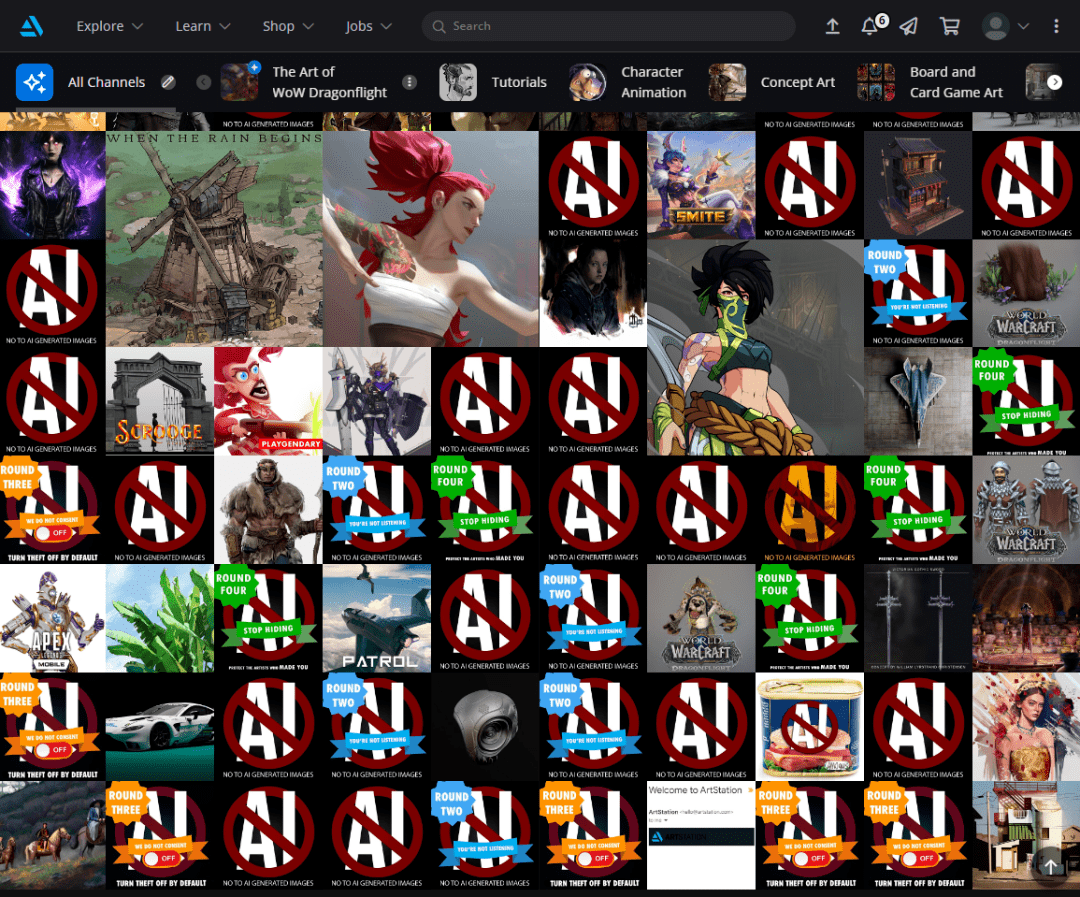This screenshot has width=1080, height=897.
Task: Open the horse riders landscape thumbnail
Action: (x=52, y=835)
